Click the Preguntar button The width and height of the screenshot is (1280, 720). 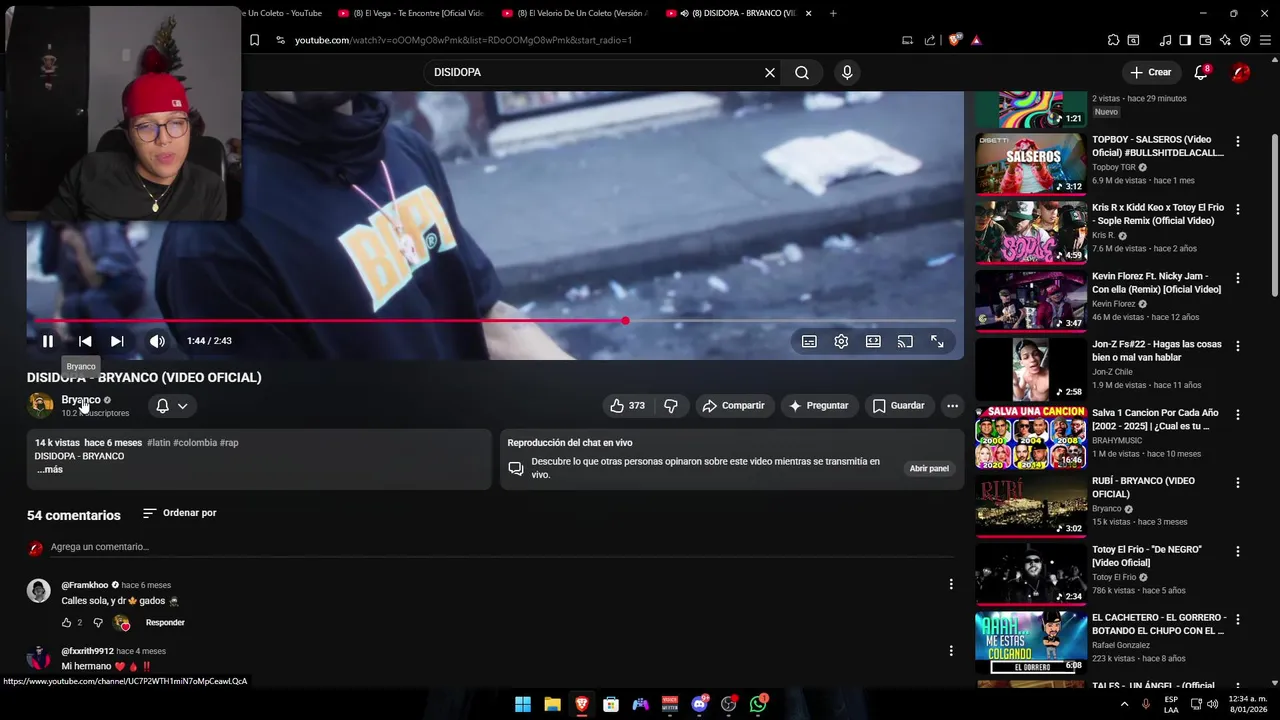tap(818, 405)
